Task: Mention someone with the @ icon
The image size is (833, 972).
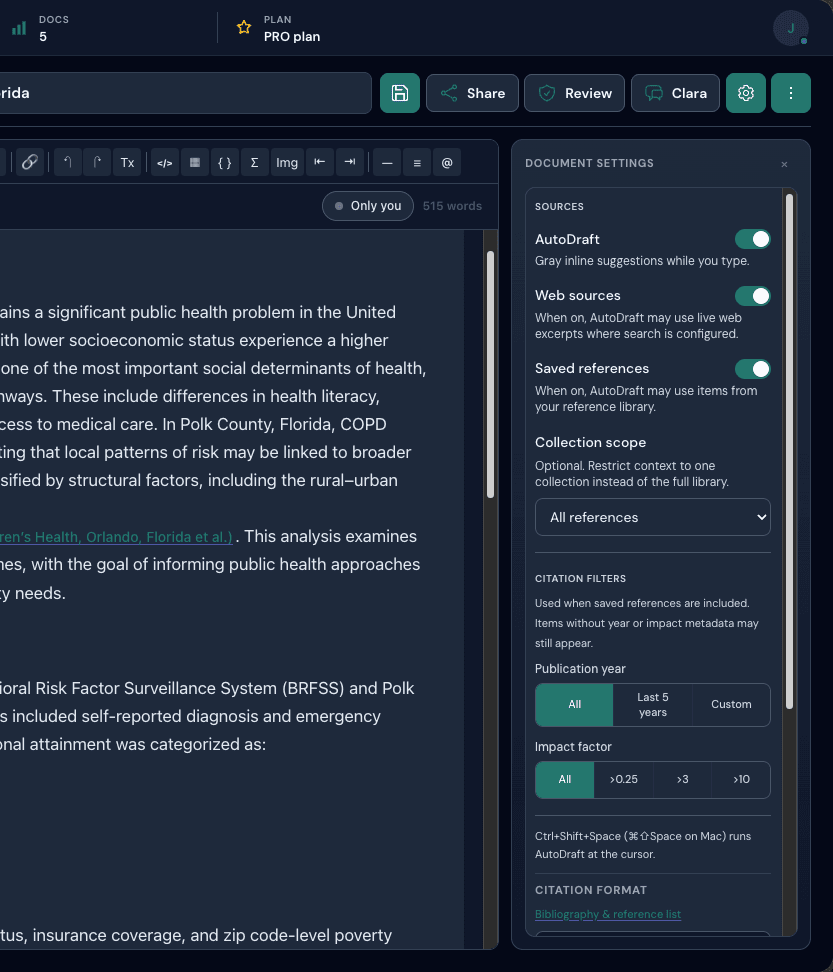Action: click(x=447, y=162)
